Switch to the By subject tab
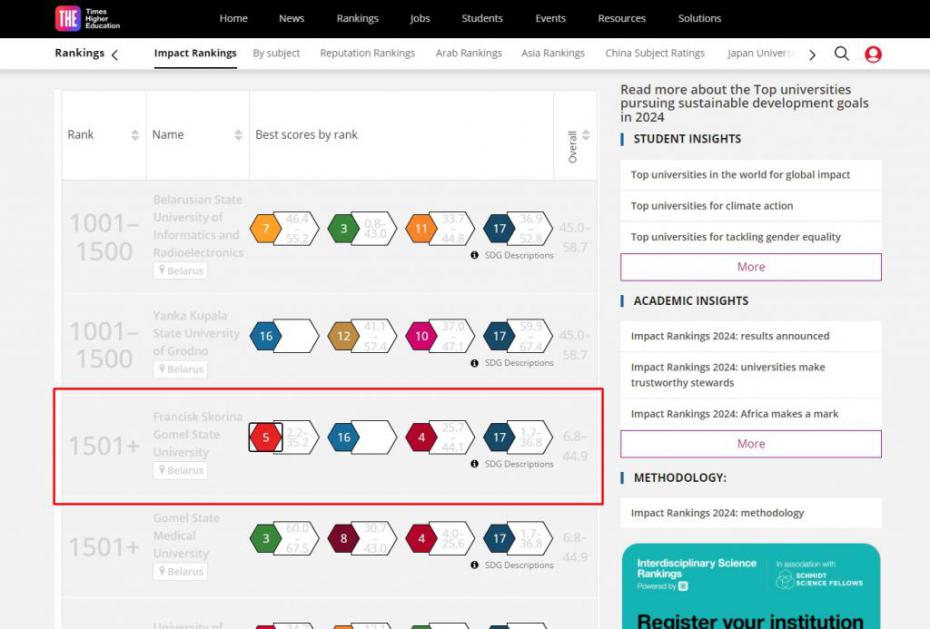The image size is (930, 629). [276, 53]
